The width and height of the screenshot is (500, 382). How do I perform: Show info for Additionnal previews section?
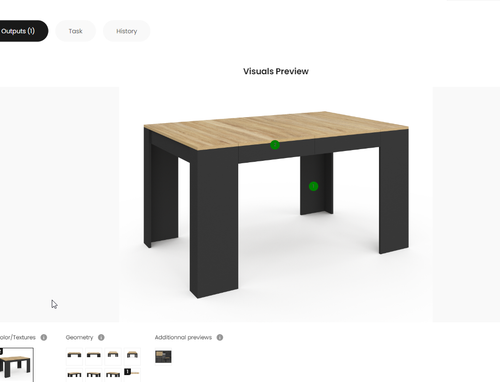(x=220, y=337)
